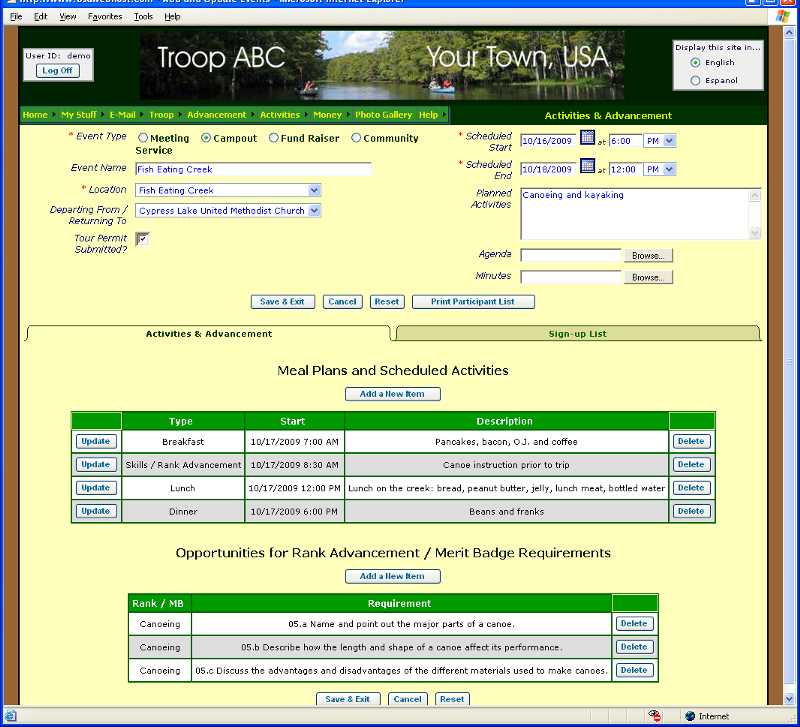Viewport: 800px width, 727px height.
Task: Select the Meeting event type
Action: (143, 138)
